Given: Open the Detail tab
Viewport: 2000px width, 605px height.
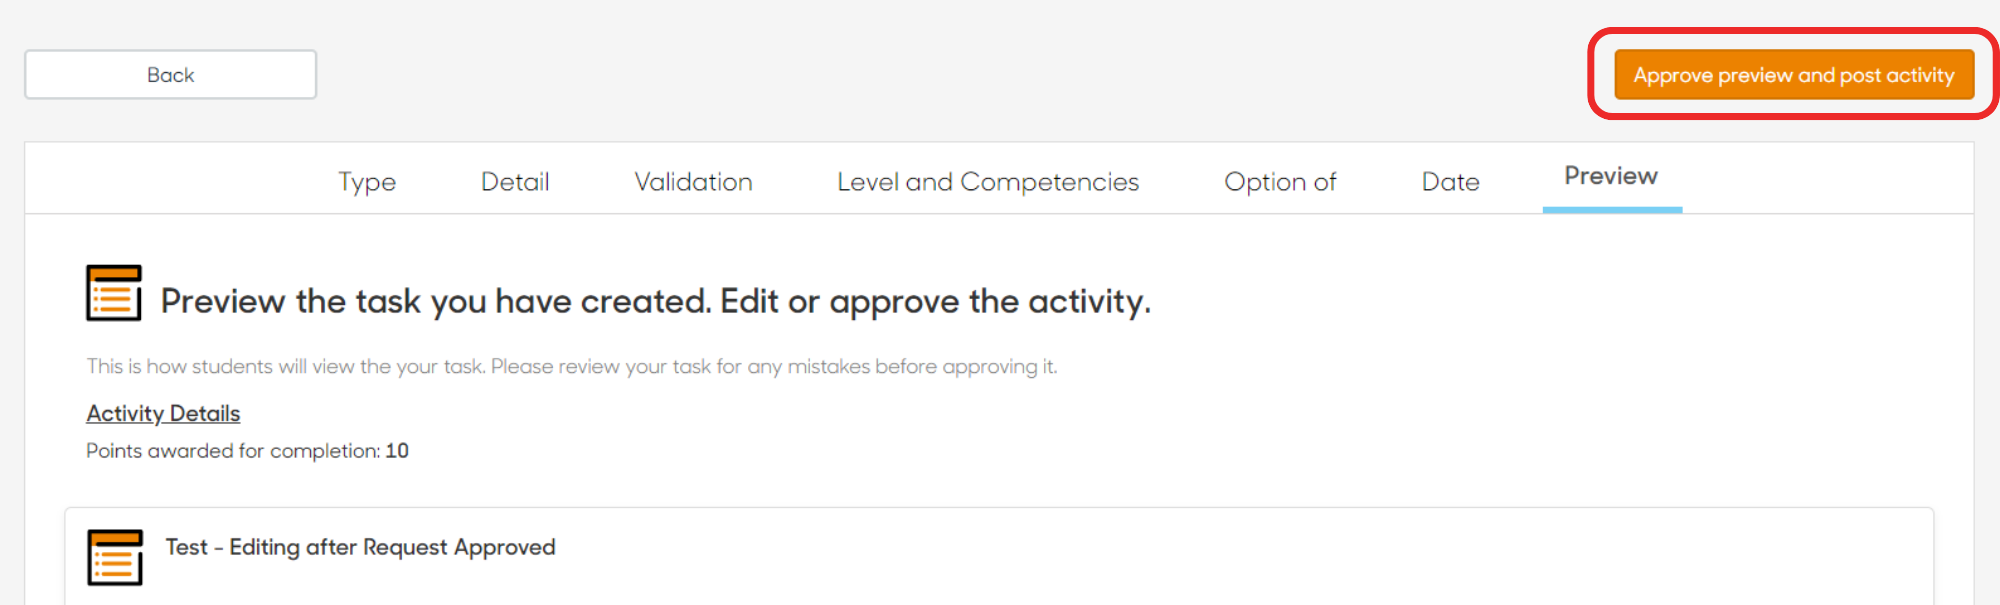Looking at the screenshot, I should (x=515, y=182).
